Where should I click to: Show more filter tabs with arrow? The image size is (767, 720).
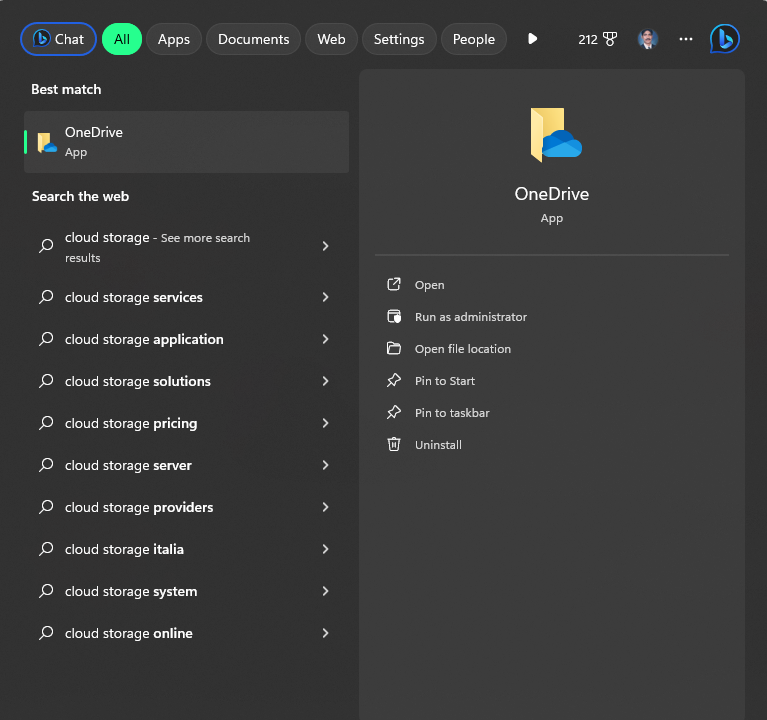coord(532,39)
